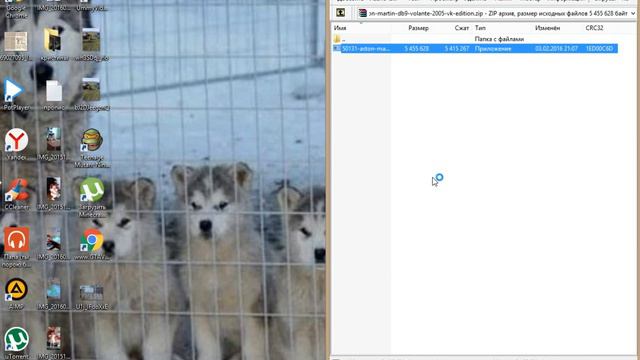This screenshot has height=360, width=640.
Task: Click the CRC32 value 1ED00C6D
Action: pos(599,49)
